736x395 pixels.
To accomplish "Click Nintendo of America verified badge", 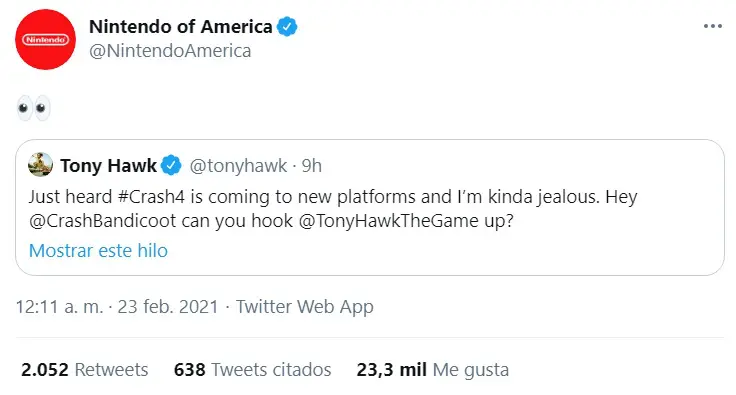I will (x=287, y=27).
